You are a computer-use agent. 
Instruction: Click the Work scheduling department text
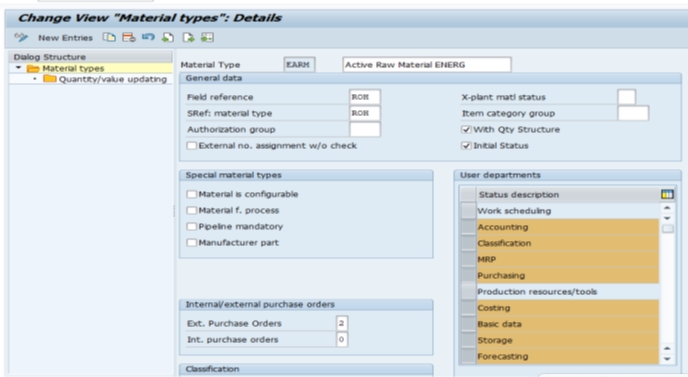[x=514, y=211]
